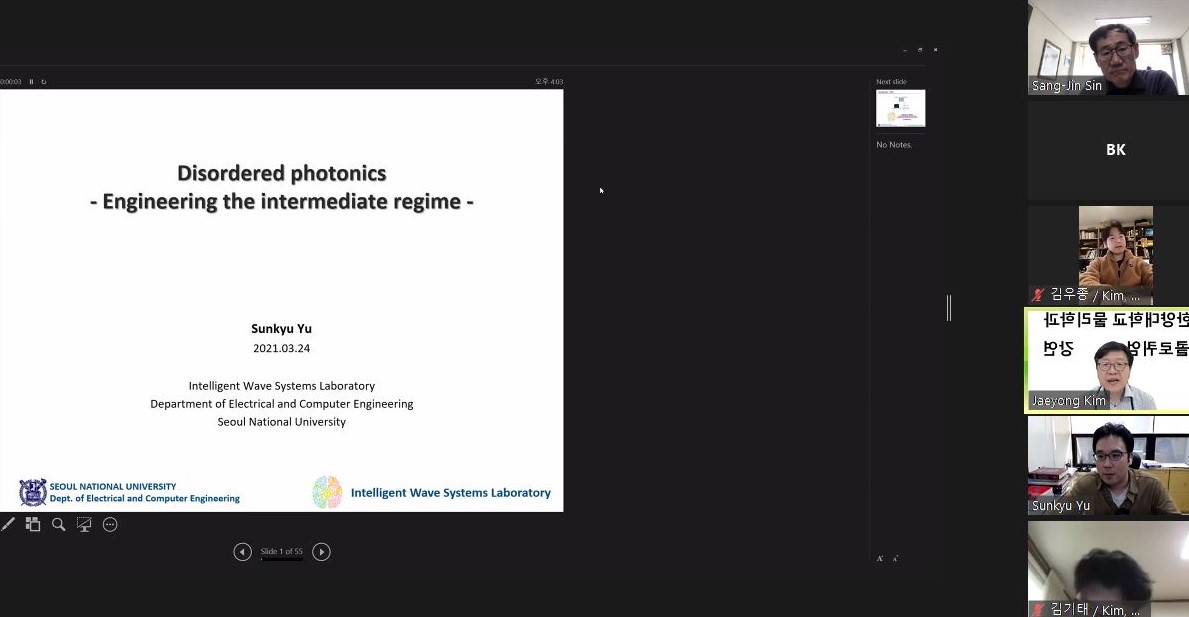Select the BK participant tile
The width and height of the screenshot is (1189, 617).
click(x=1108, y=150)
